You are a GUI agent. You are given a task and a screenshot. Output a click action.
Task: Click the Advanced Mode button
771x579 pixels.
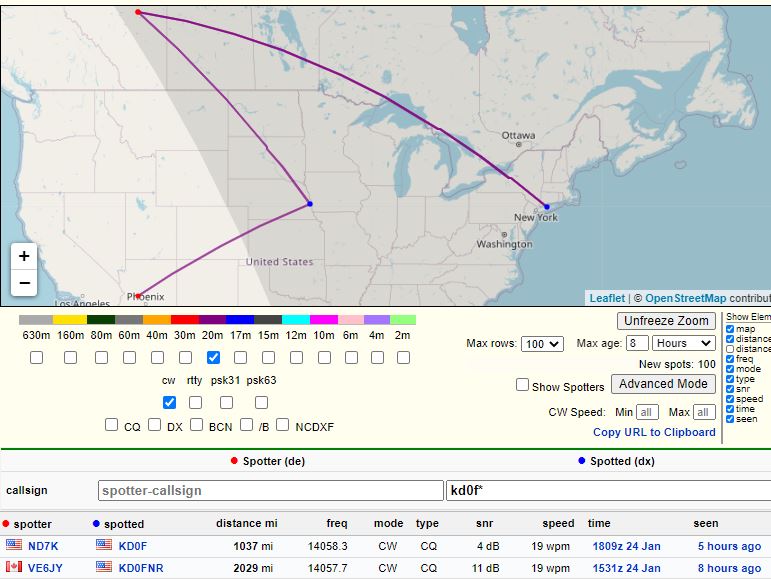663,384
